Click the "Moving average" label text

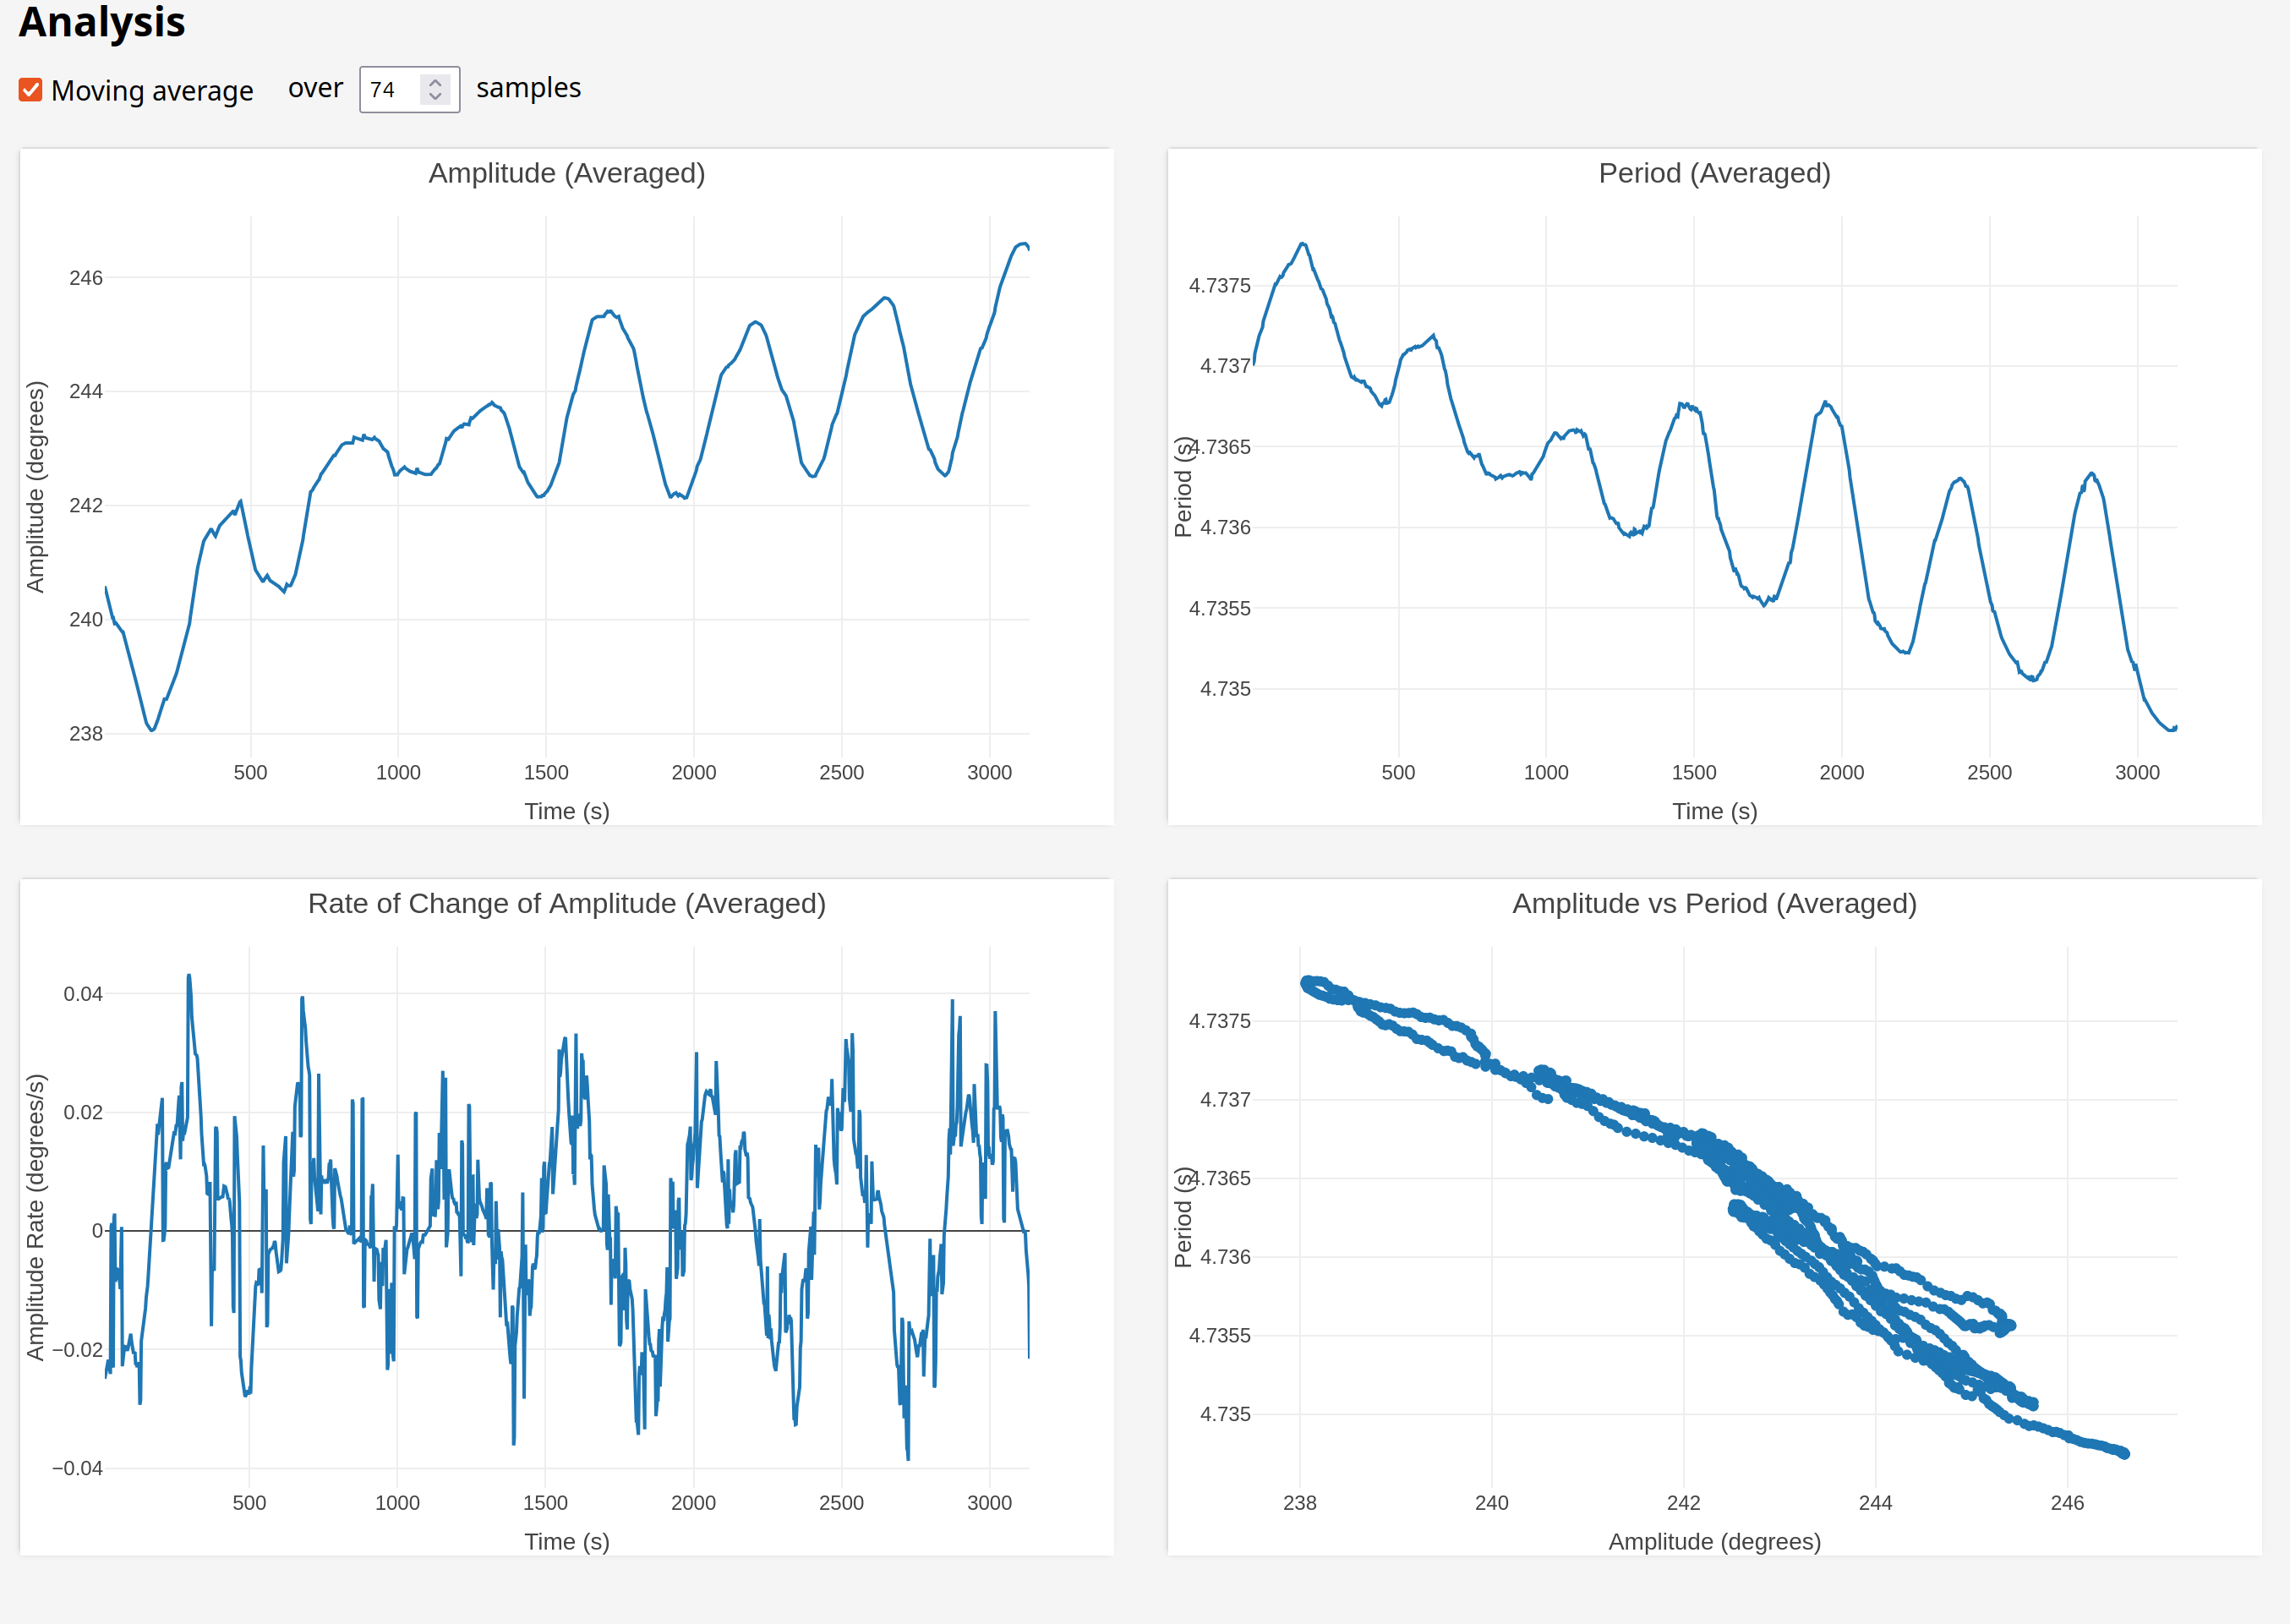[152, 91]
